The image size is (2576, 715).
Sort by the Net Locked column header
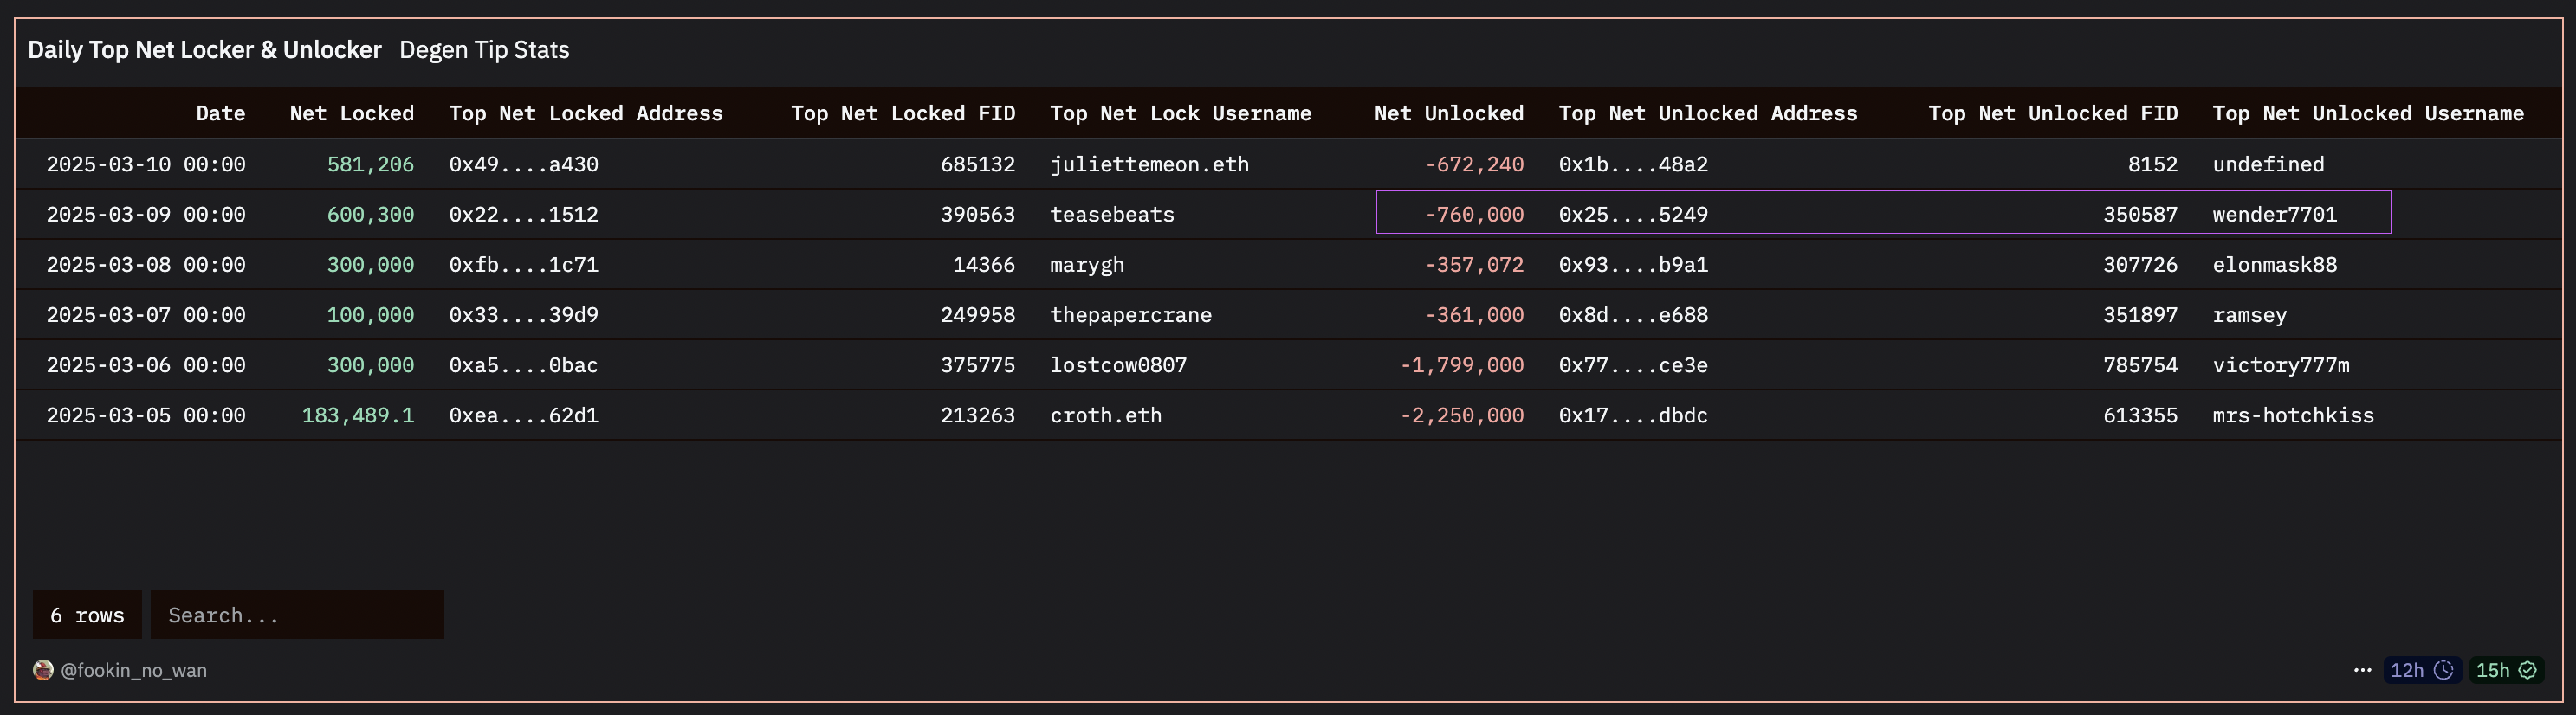click(351, 113)
